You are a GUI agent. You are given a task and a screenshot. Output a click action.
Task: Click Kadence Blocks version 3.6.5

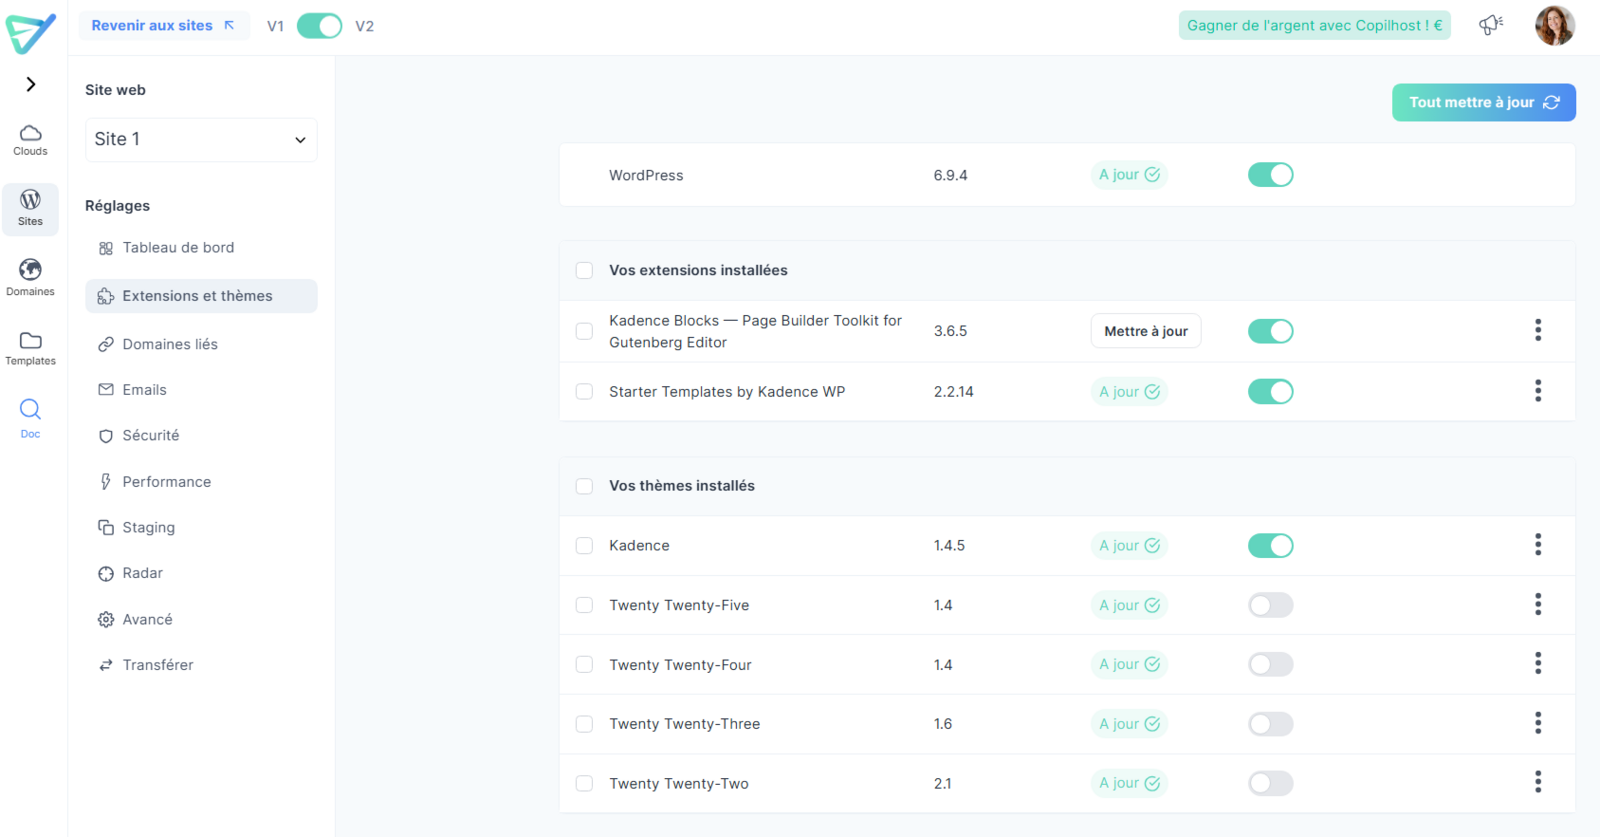tap(950, 331)
